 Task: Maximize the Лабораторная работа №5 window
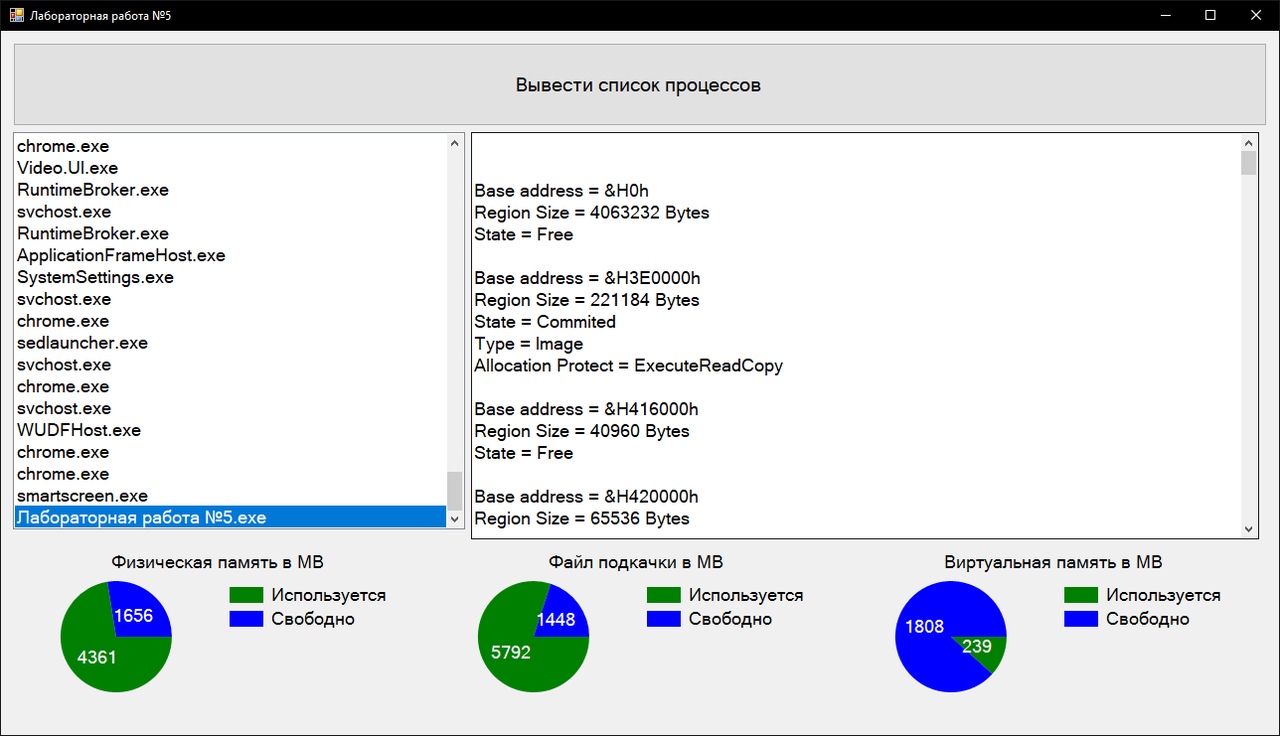click(x=1210, y=15)
